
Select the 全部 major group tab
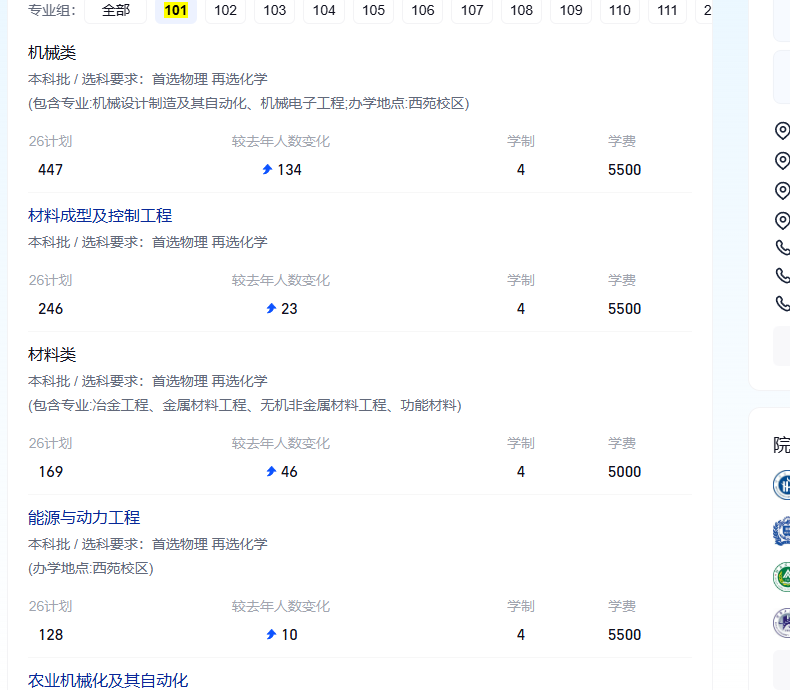pos(115,10)
